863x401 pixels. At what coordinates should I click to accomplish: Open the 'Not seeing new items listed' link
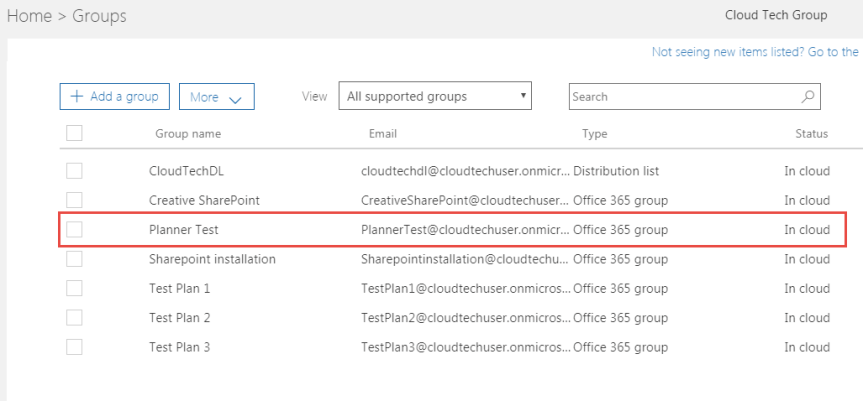point(755,53)
